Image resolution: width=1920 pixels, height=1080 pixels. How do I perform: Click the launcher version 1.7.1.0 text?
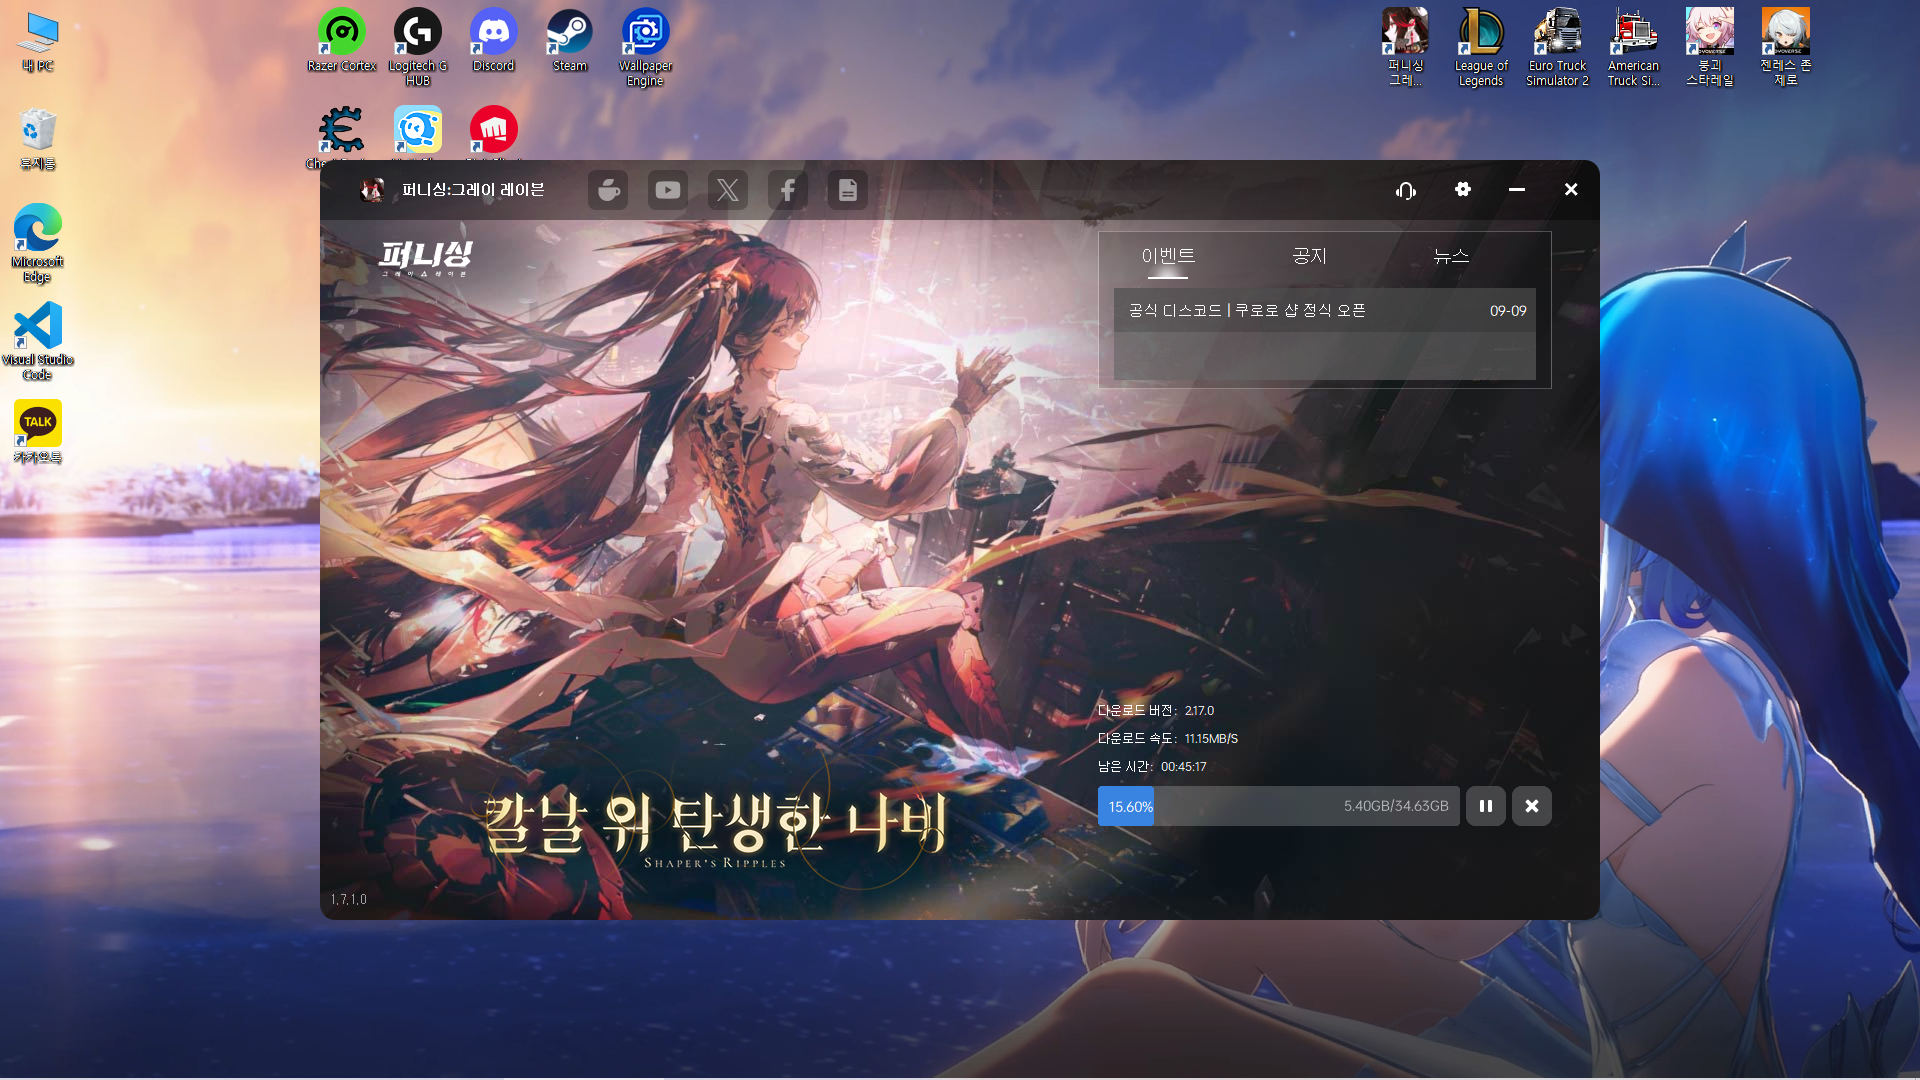coord(349,900)
